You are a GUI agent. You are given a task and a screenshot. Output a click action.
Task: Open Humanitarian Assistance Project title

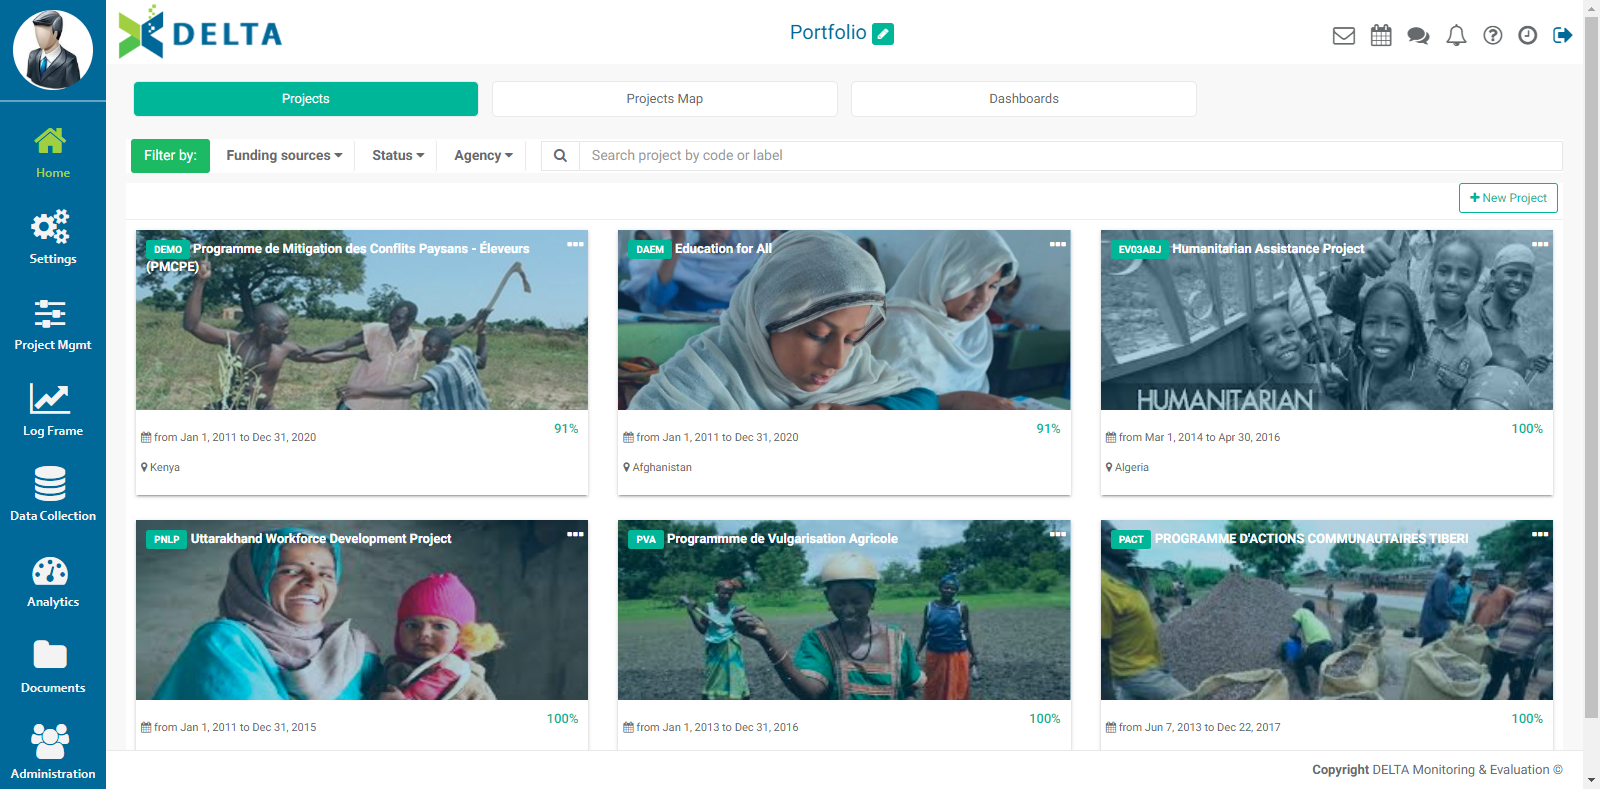tap(1268, 249)
